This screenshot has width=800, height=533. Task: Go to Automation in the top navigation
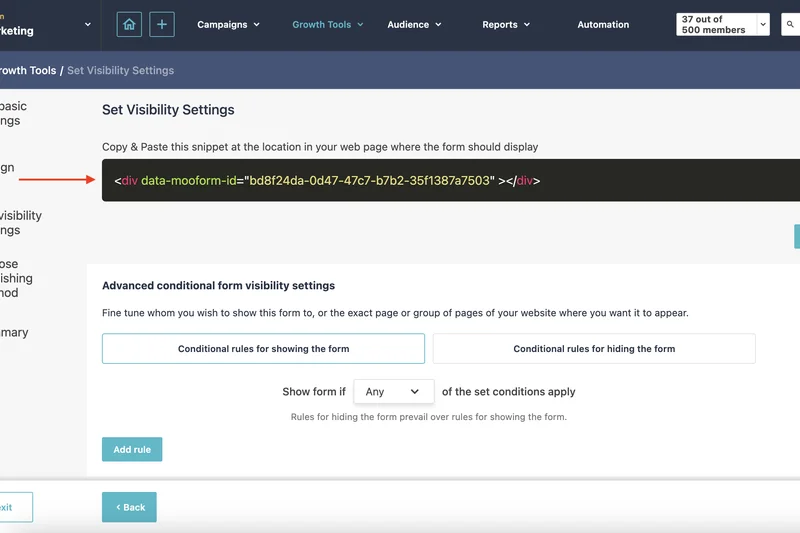pos(603,24)
